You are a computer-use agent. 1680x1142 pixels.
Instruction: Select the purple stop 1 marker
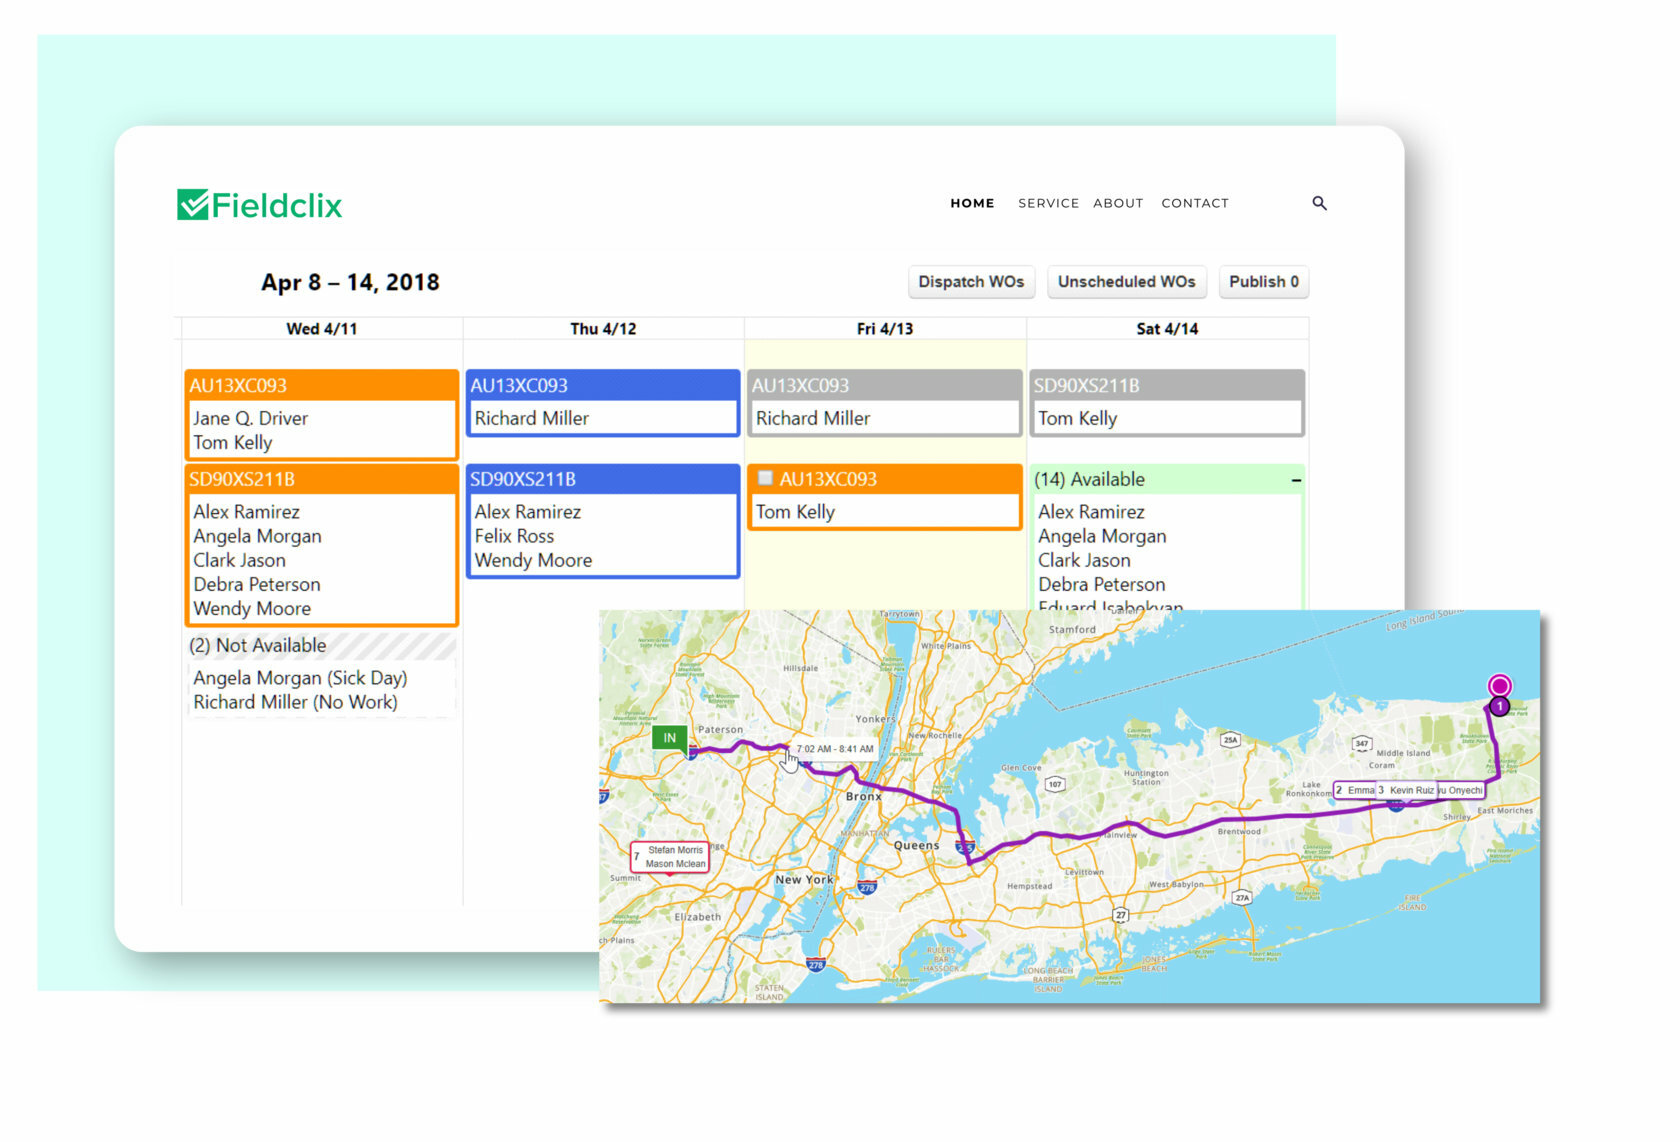coord(1499,706)
